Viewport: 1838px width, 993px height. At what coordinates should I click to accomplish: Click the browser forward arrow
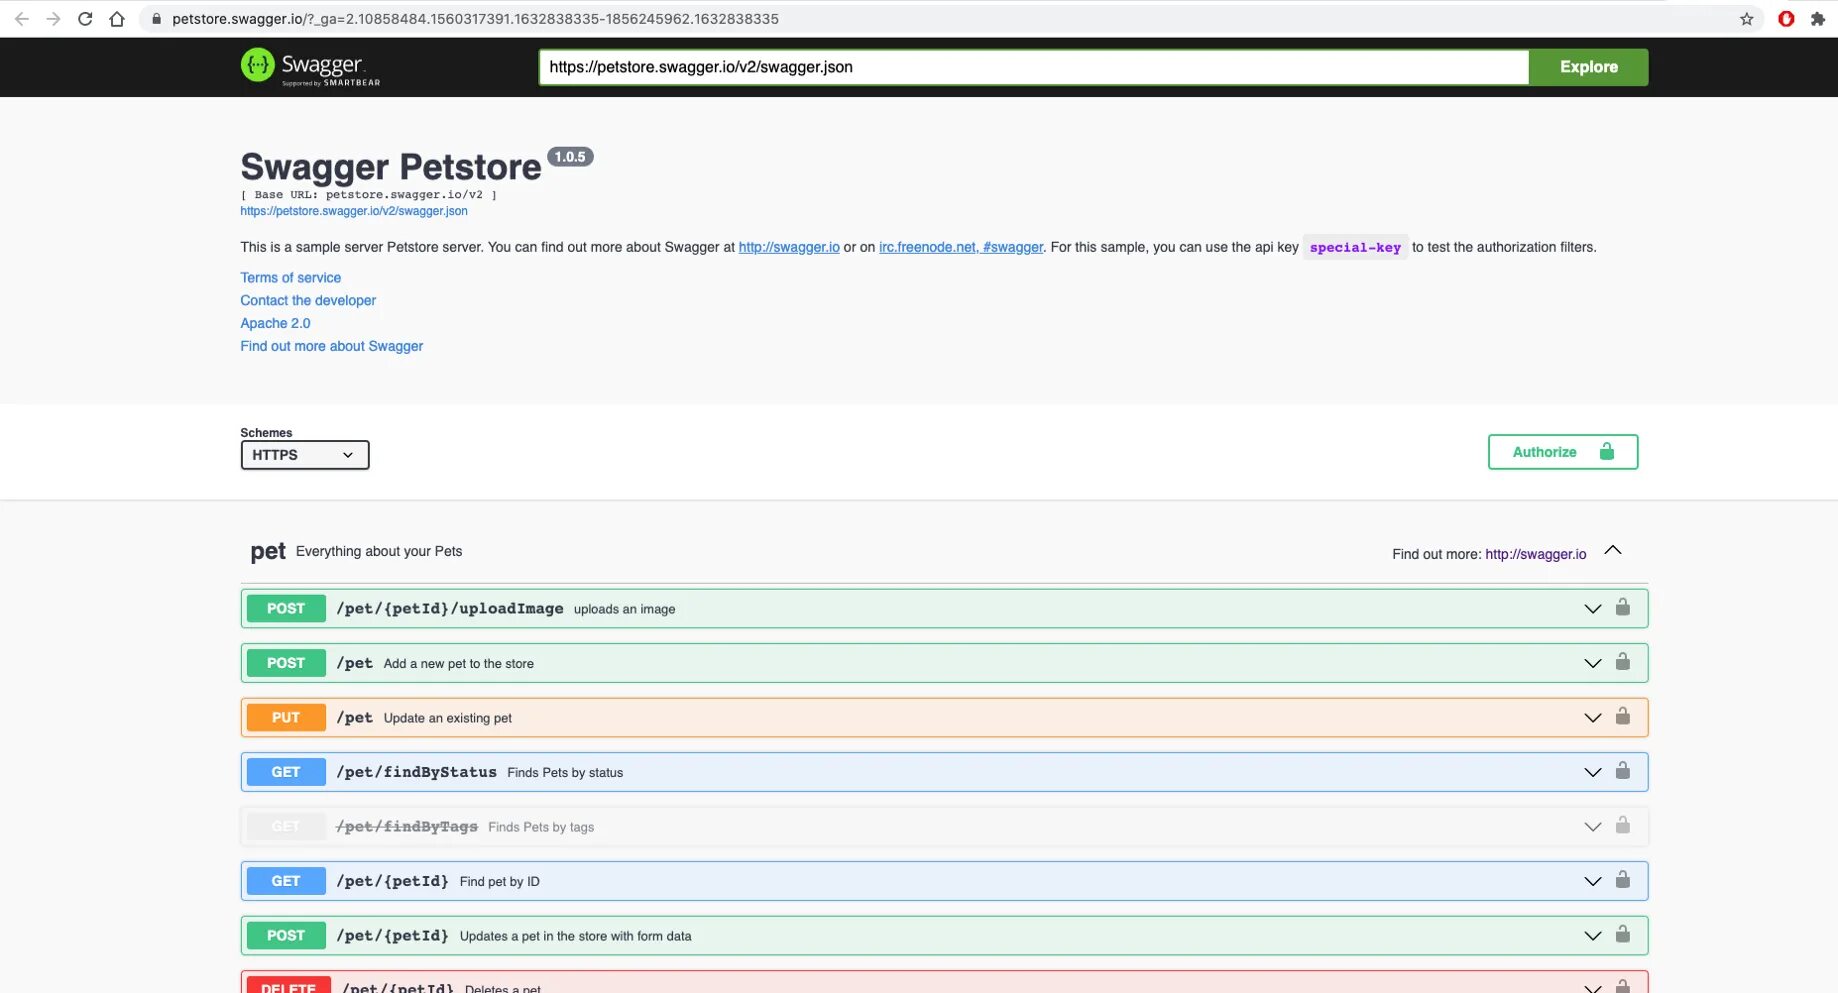pos(53,19)
